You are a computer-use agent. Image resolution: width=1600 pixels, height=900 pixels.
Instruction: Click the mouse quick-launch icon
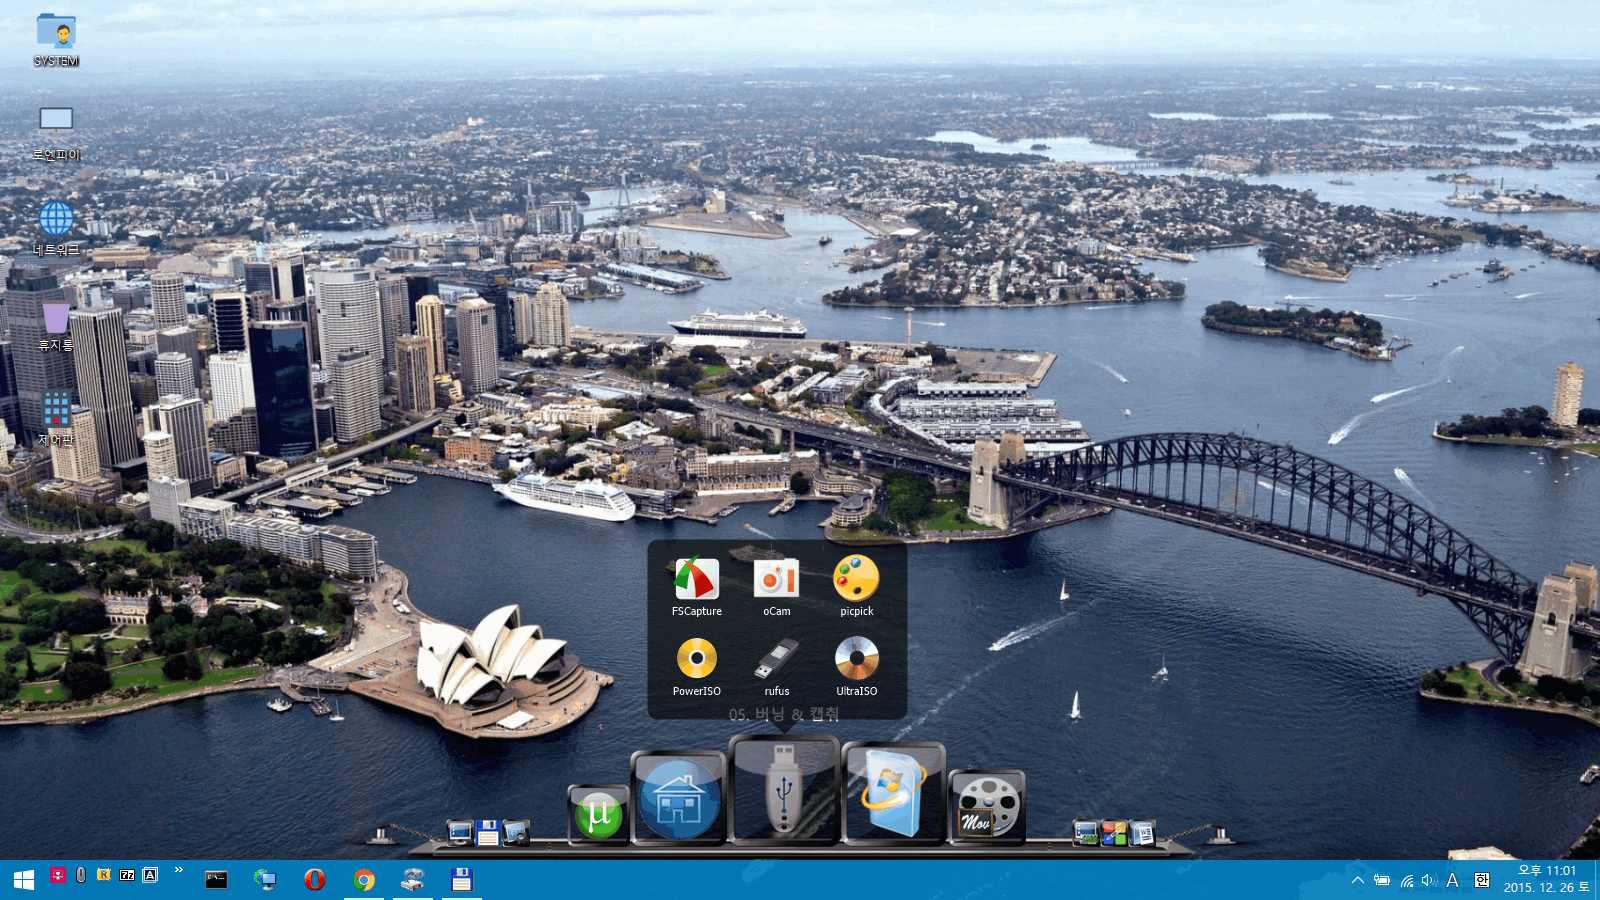click(81, 875)
